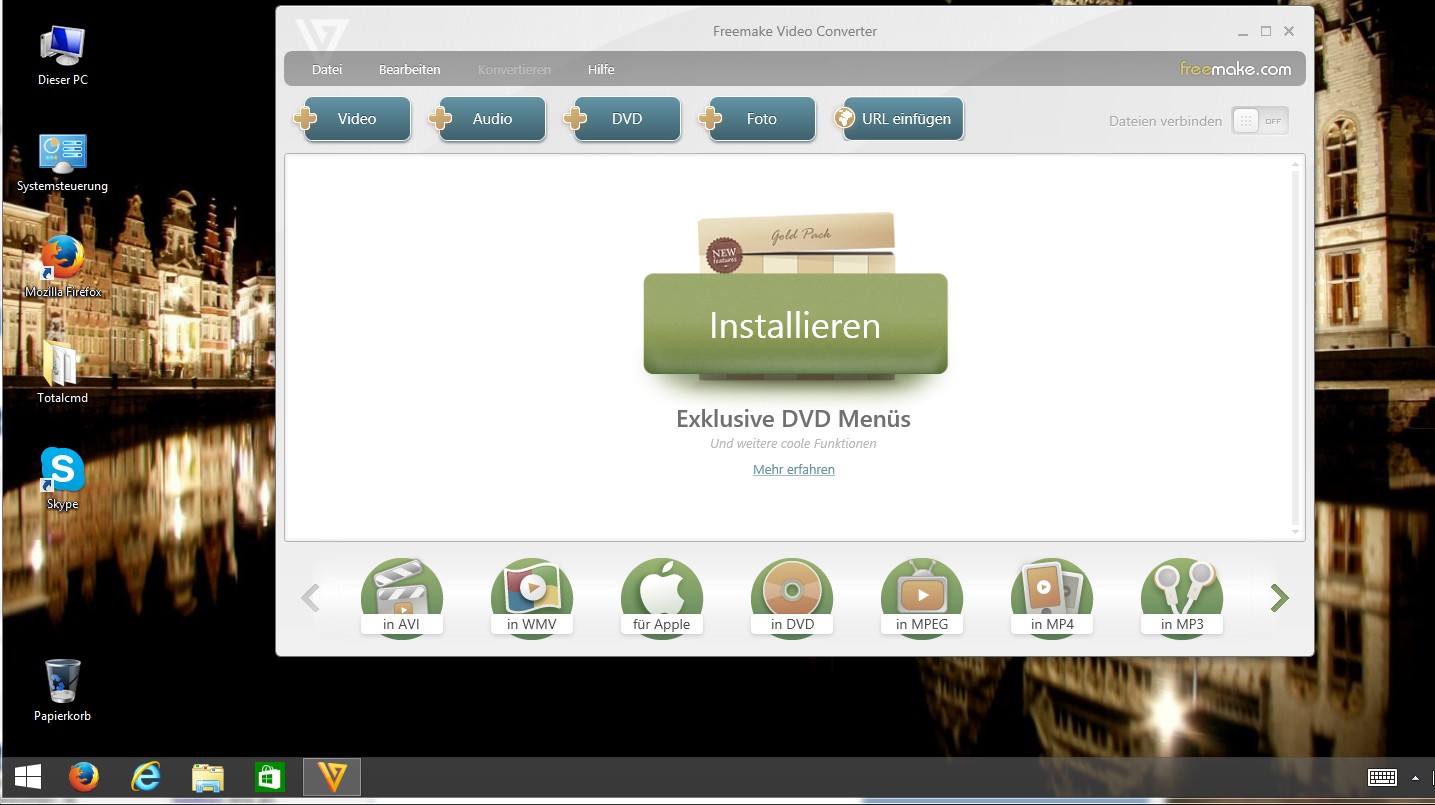This screenshot has width=1435, height=805.
Task: Click the green Installieren button
Action: click(795, 324)
